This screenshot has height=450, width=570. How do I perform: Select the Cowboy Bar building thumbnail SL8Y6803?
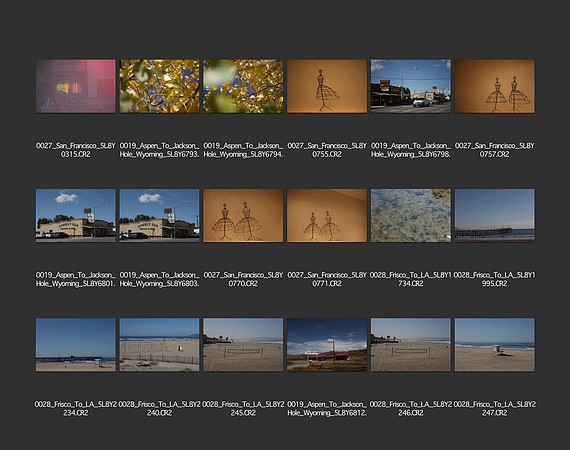pyautogui.click(x=160, y=216)
